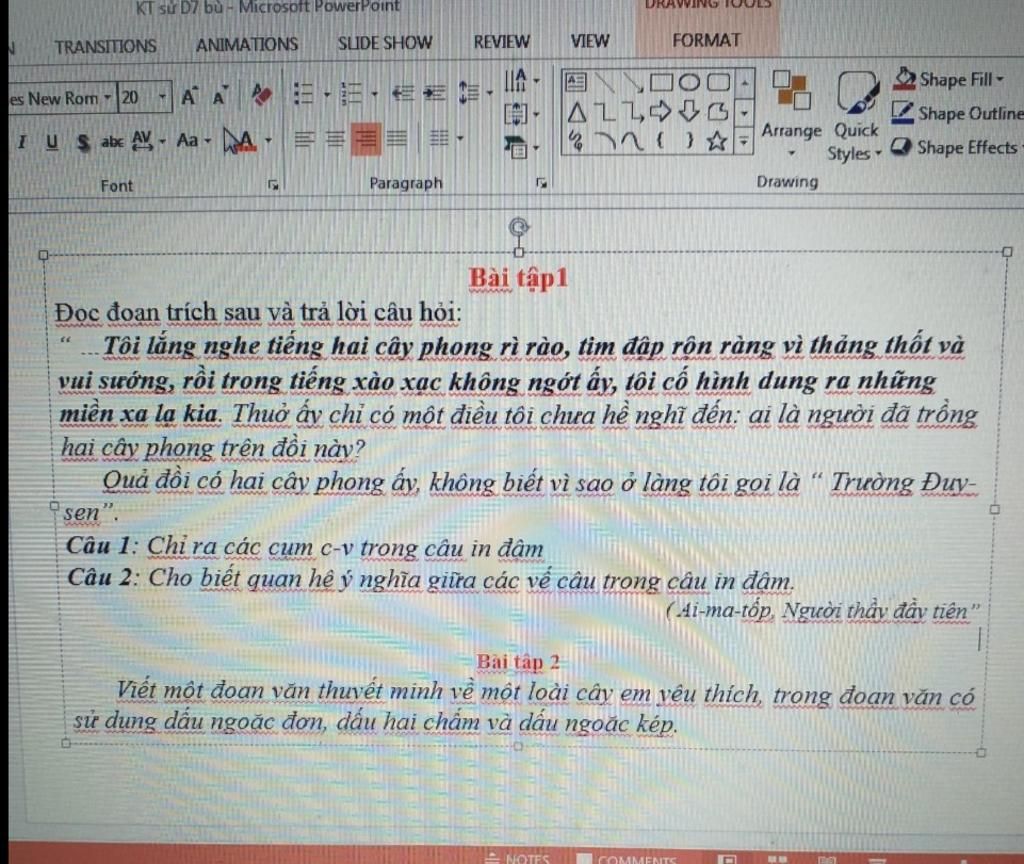Select the Text Box shape in gallery
1024x864 pixels.
tap(575, 82)
